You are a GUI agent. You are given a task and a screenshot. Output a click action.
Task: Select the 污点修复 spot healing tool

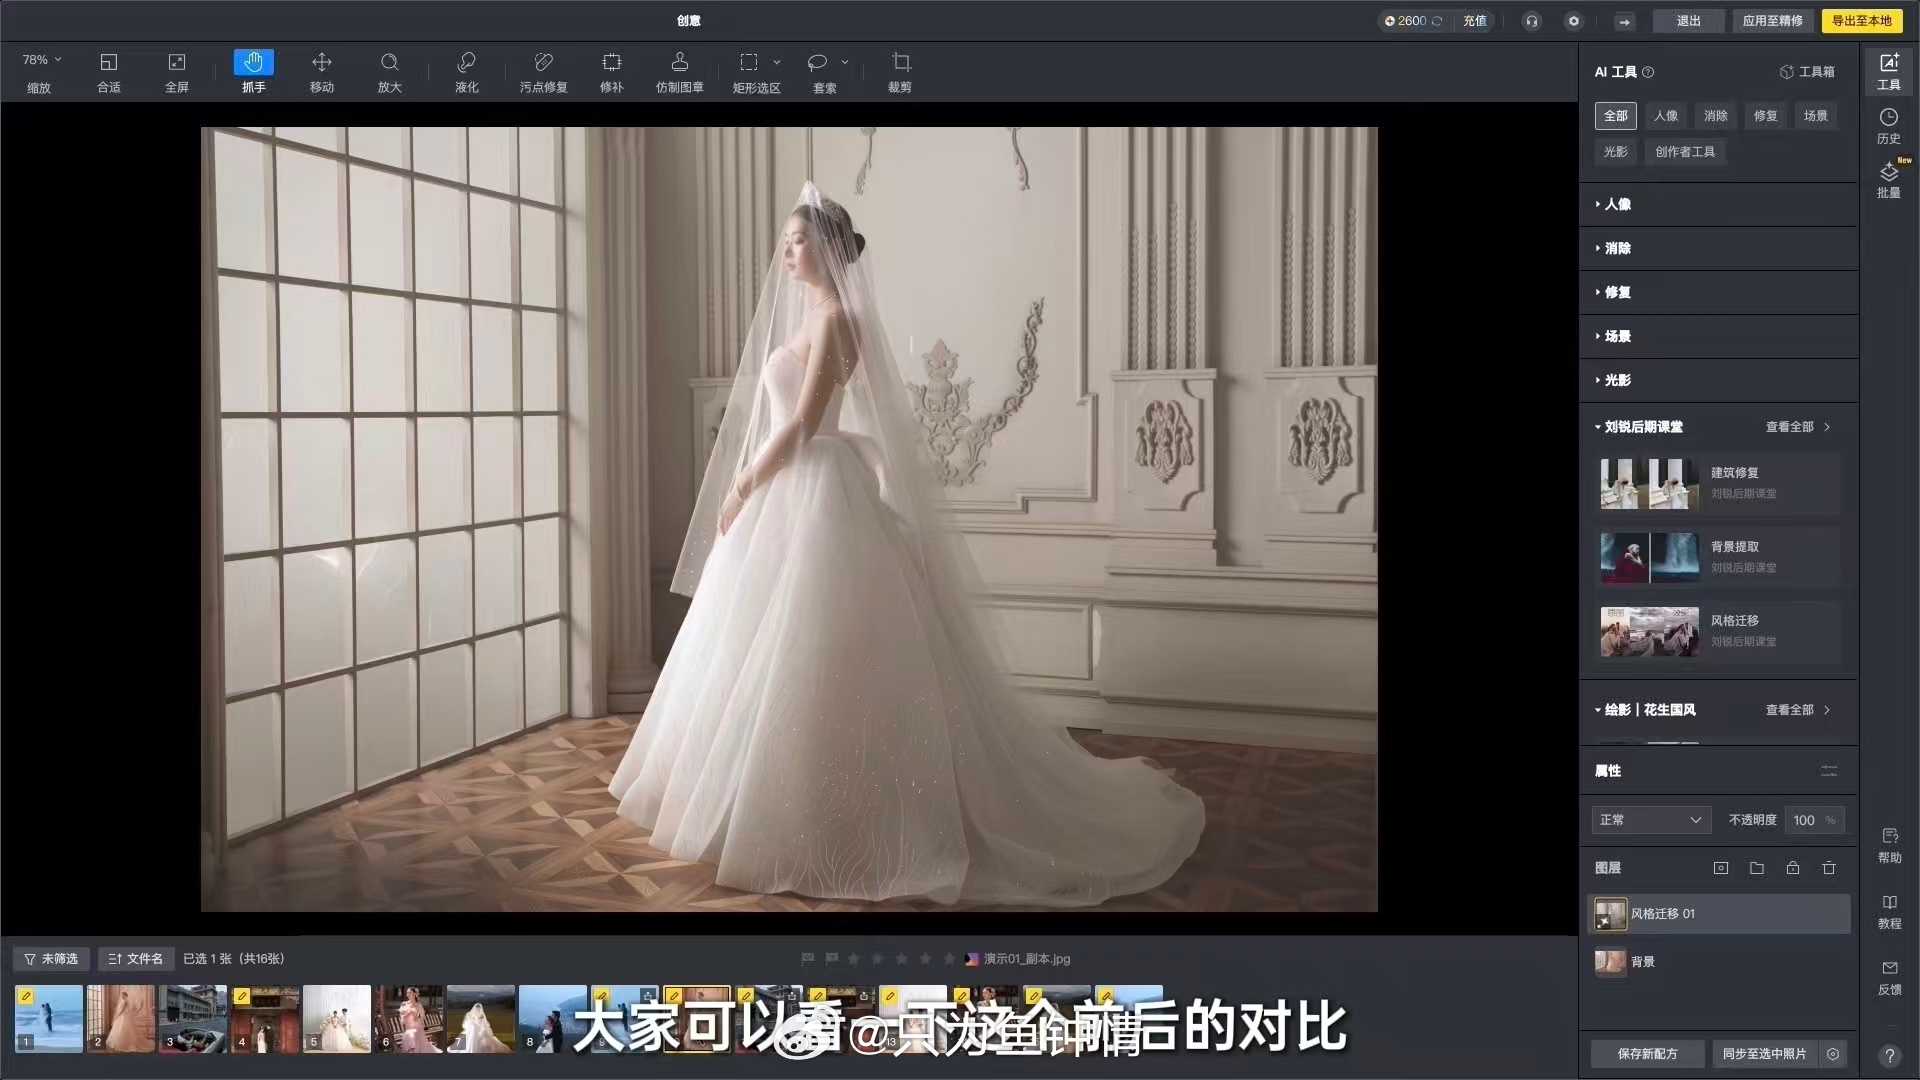pos(543,72)
